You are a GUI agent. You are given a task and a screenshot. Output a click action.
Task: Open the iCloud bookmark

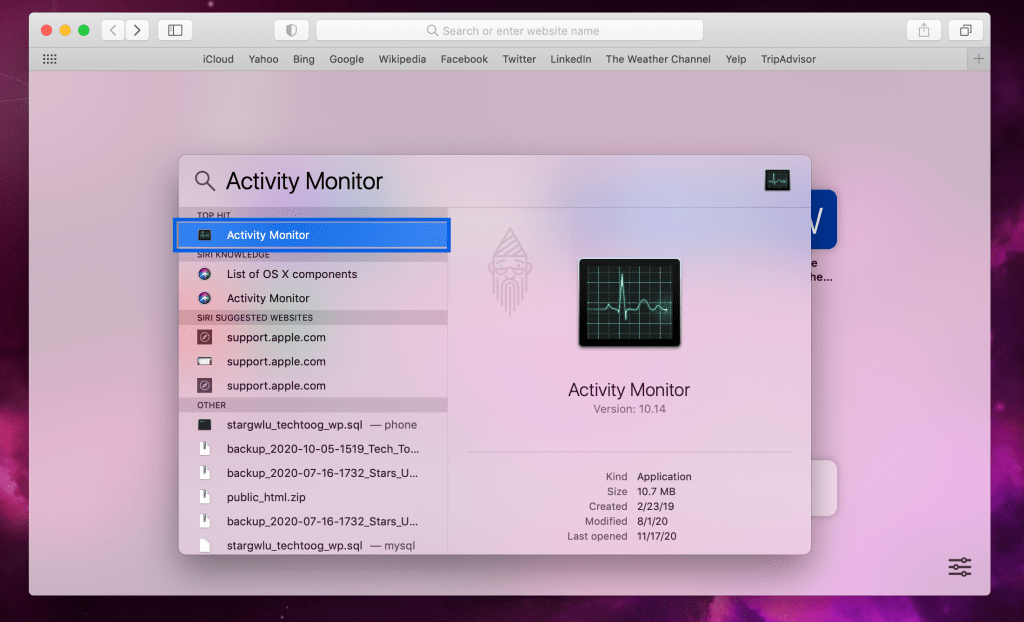click(218, 59)
